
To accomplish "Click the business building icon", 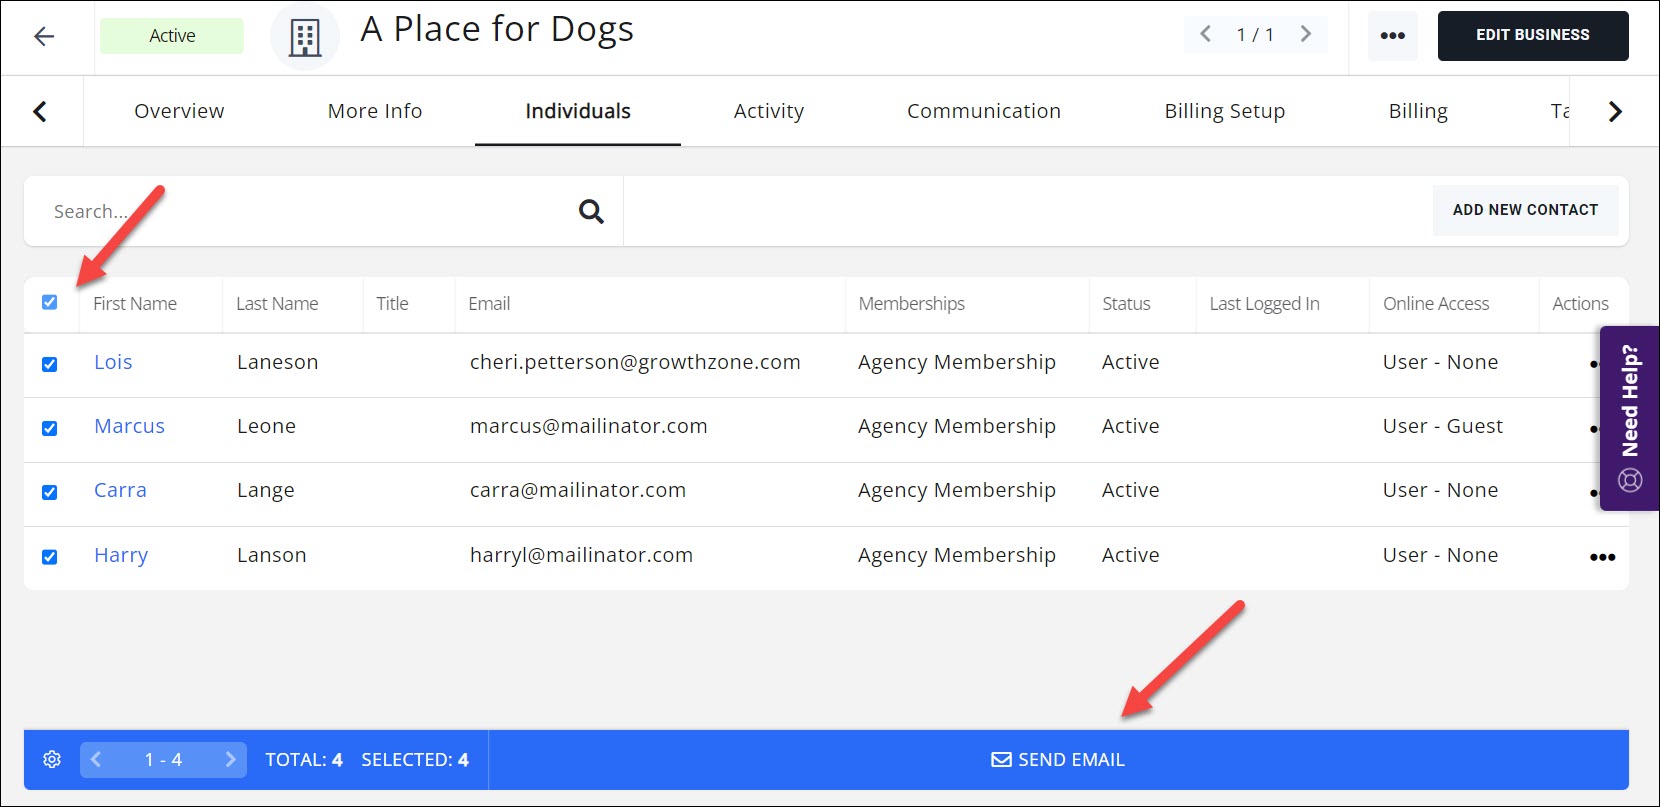I will [305, 38].
